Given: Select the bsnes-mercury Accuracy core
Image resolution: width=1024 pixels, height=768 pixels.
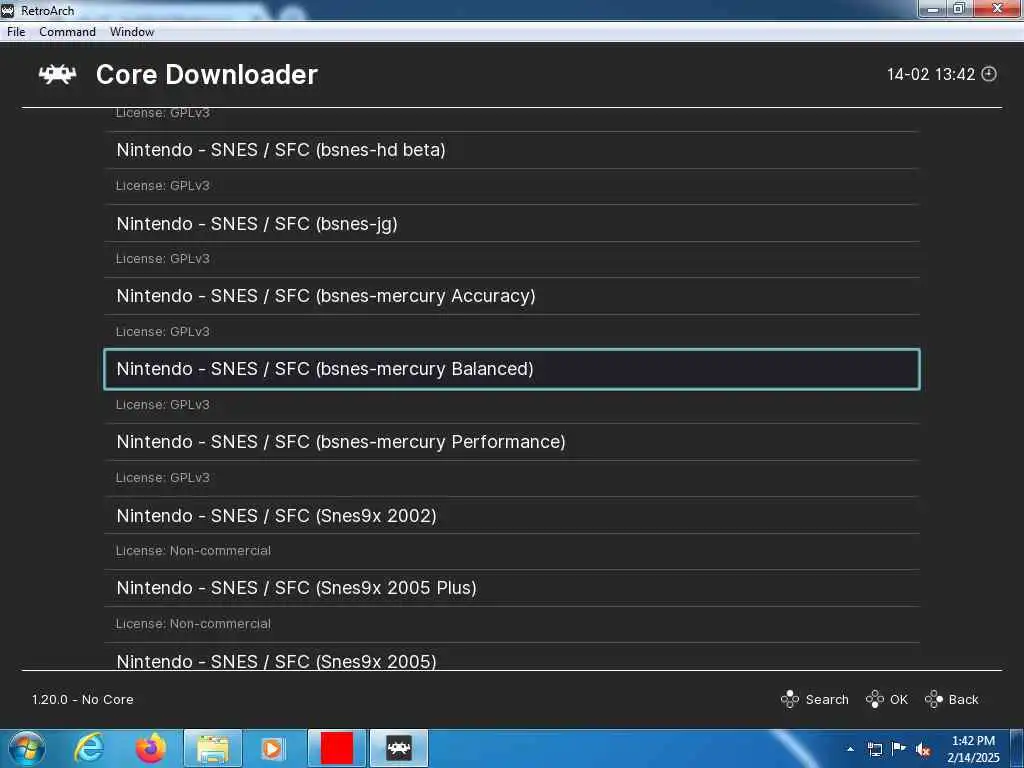Looking at the screenshot, I should point(512,296).
